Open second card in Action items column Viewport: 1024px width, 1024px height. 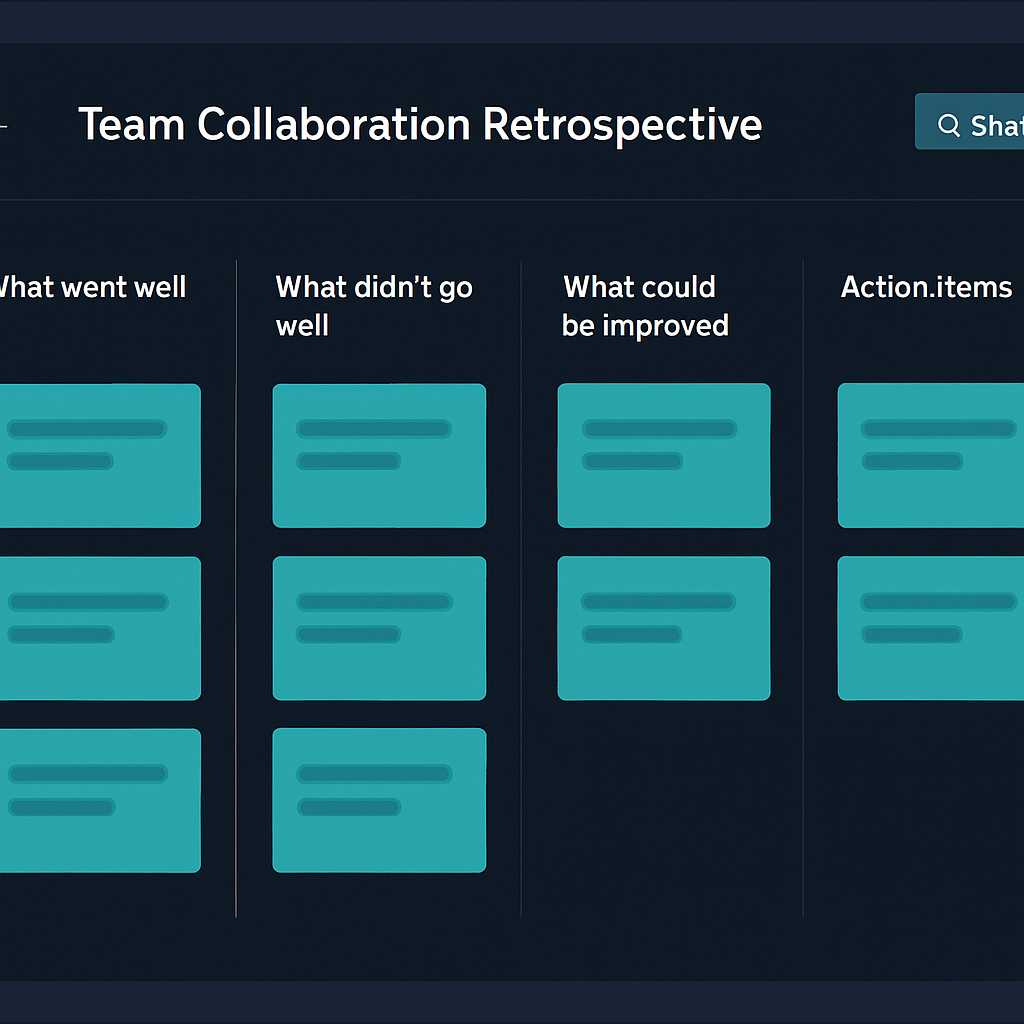[x=931, y=628]
